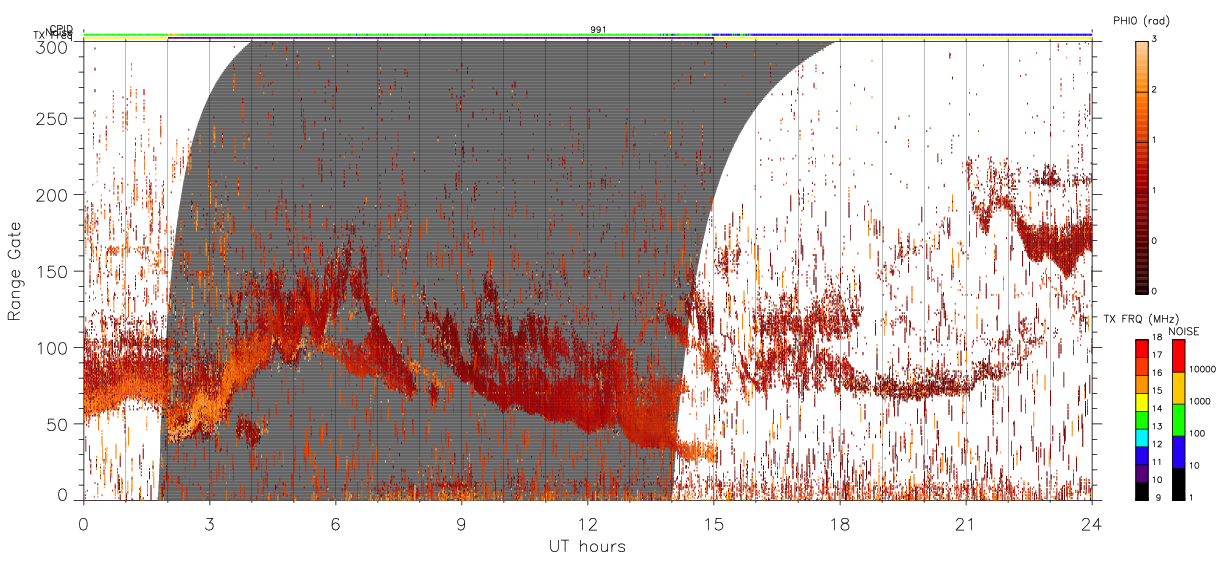1228x567 pixels.
Task: Select x-axis tick label 18 under the plot
Action: (840, 523)
